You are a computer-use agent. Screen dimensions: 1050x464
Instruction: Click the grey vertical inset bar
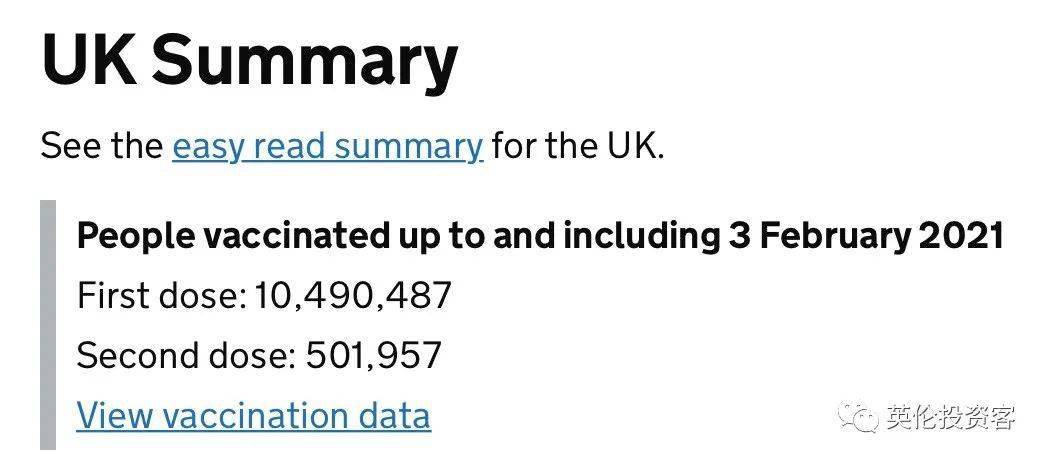pos(48,325)
